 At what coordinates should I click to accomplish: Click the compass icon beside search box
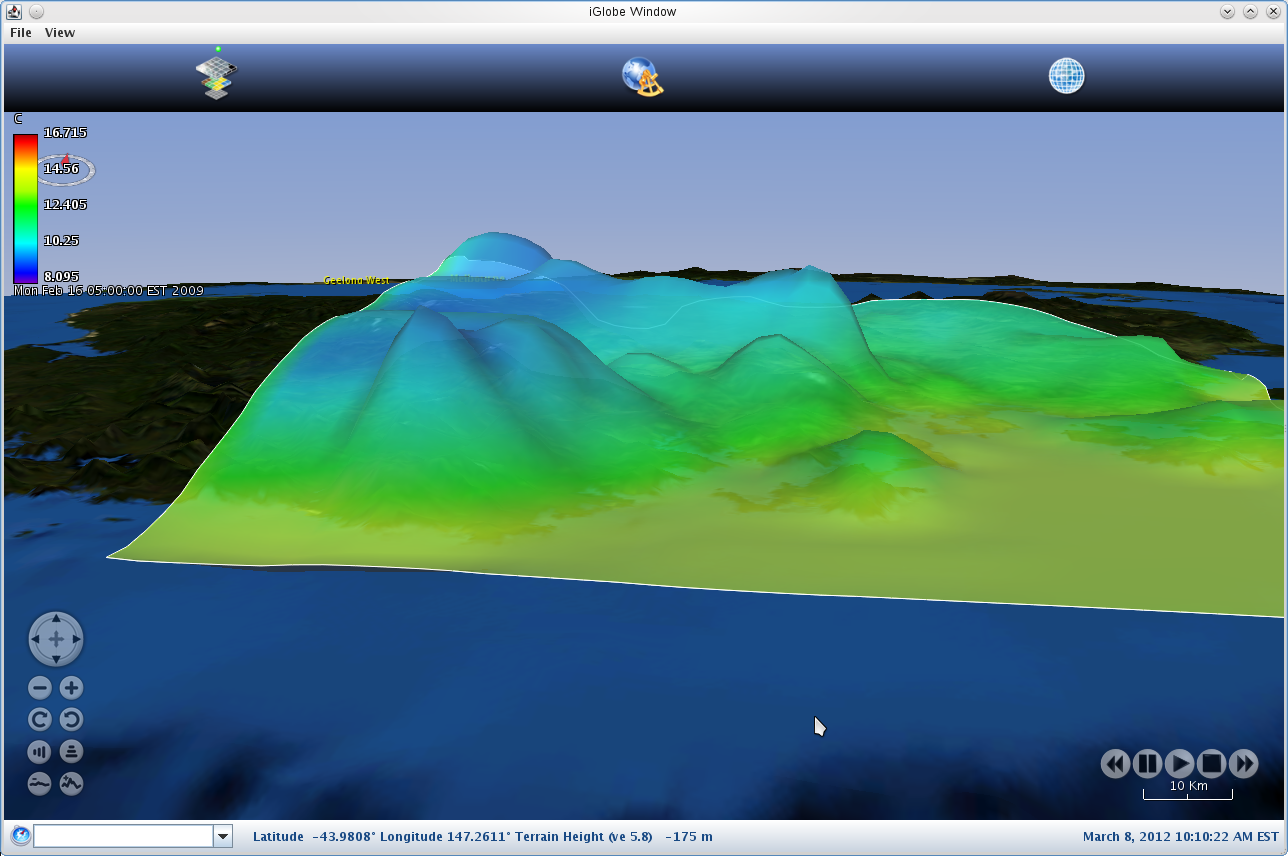(20, 836)
